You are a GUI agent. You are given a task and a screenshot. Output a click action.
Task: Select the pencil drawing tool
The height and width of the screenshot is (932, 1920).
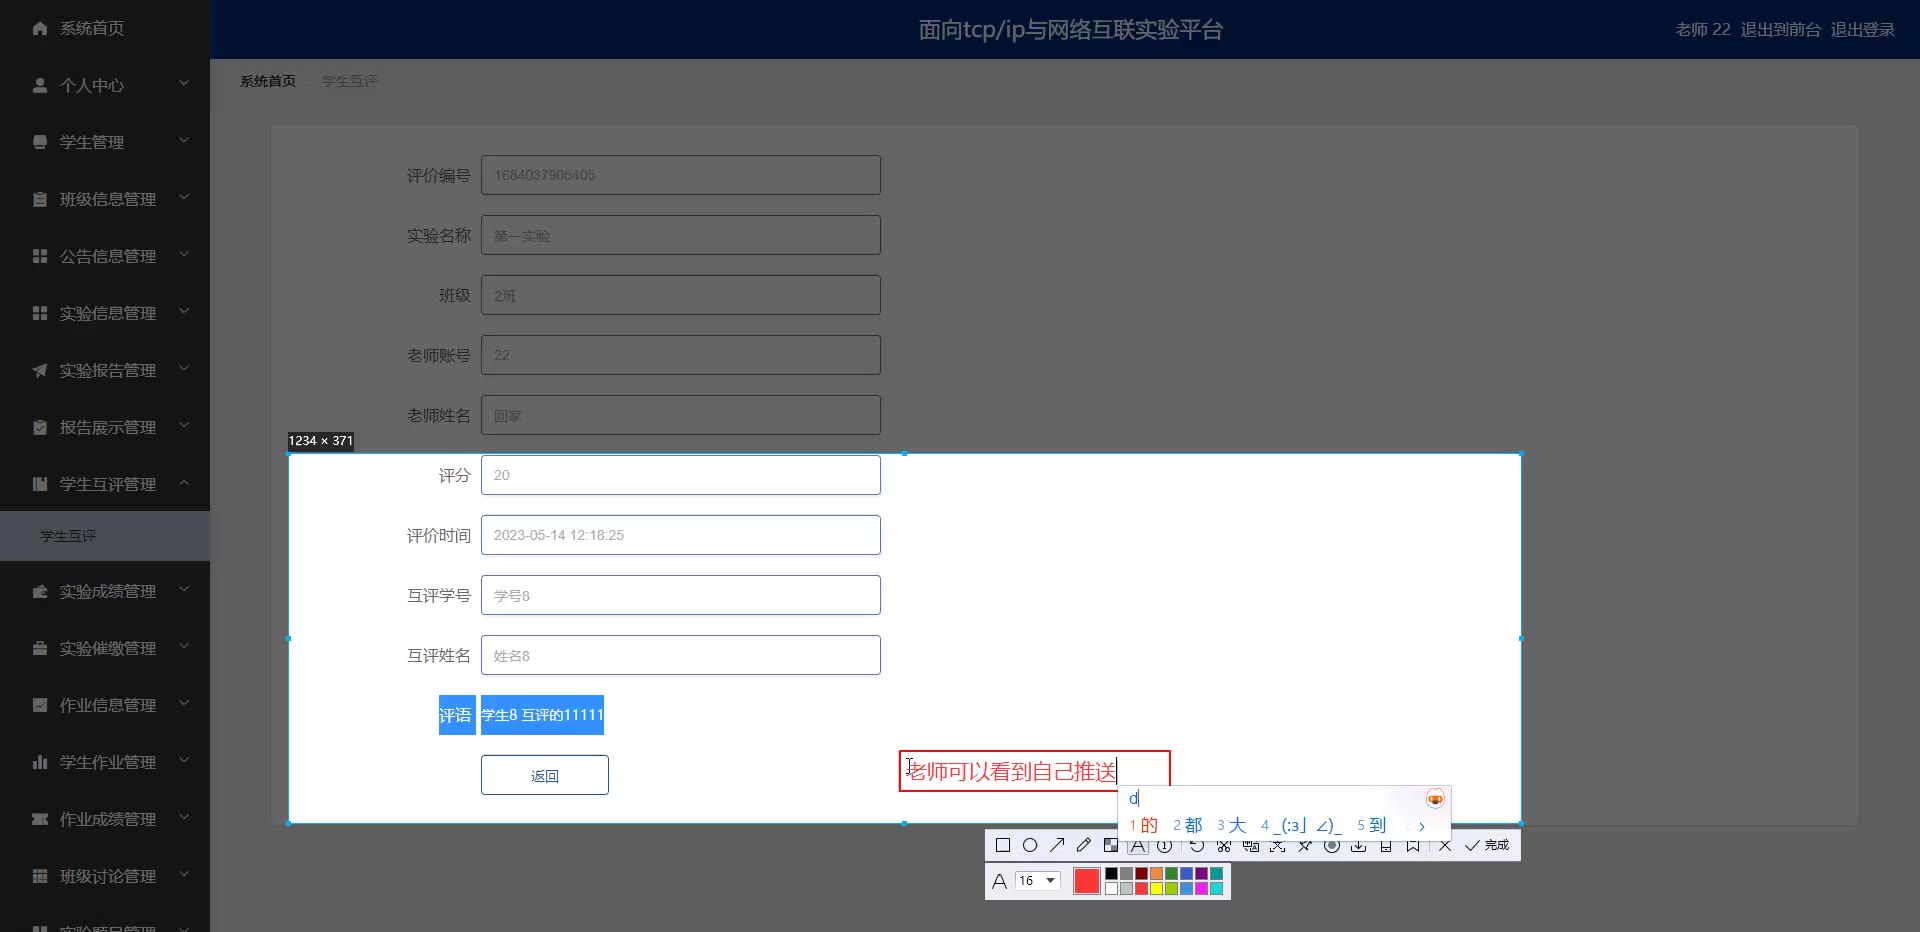(1084, 846)
